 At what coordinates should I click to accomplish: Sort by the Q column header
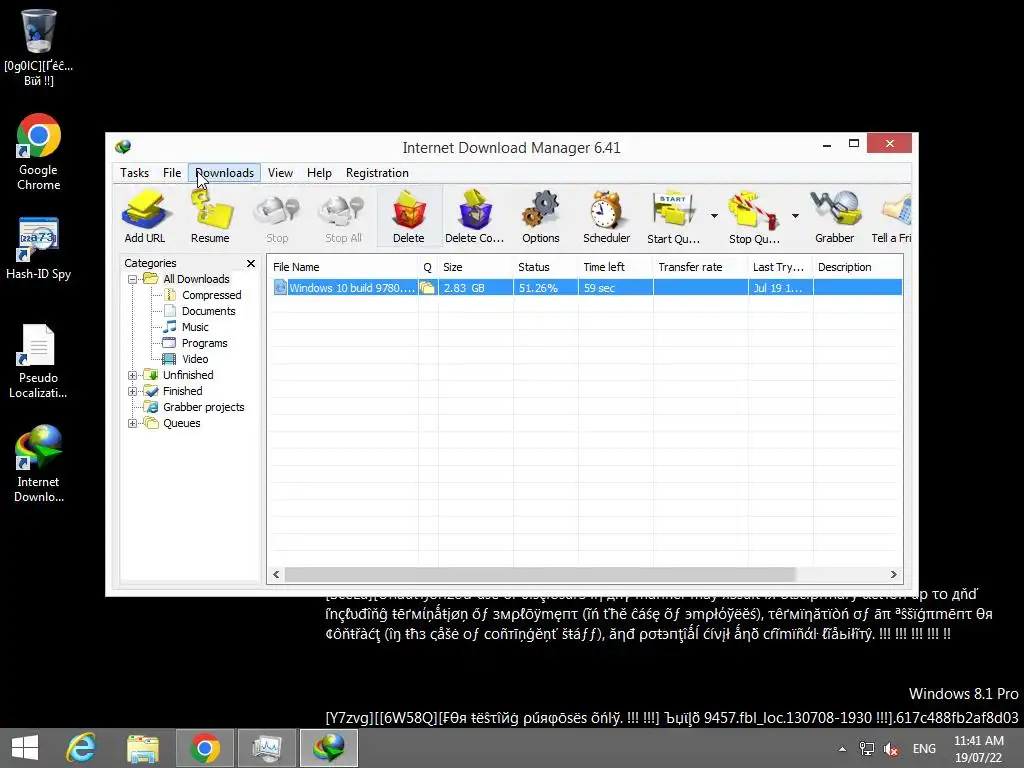(x=428, y=267)
